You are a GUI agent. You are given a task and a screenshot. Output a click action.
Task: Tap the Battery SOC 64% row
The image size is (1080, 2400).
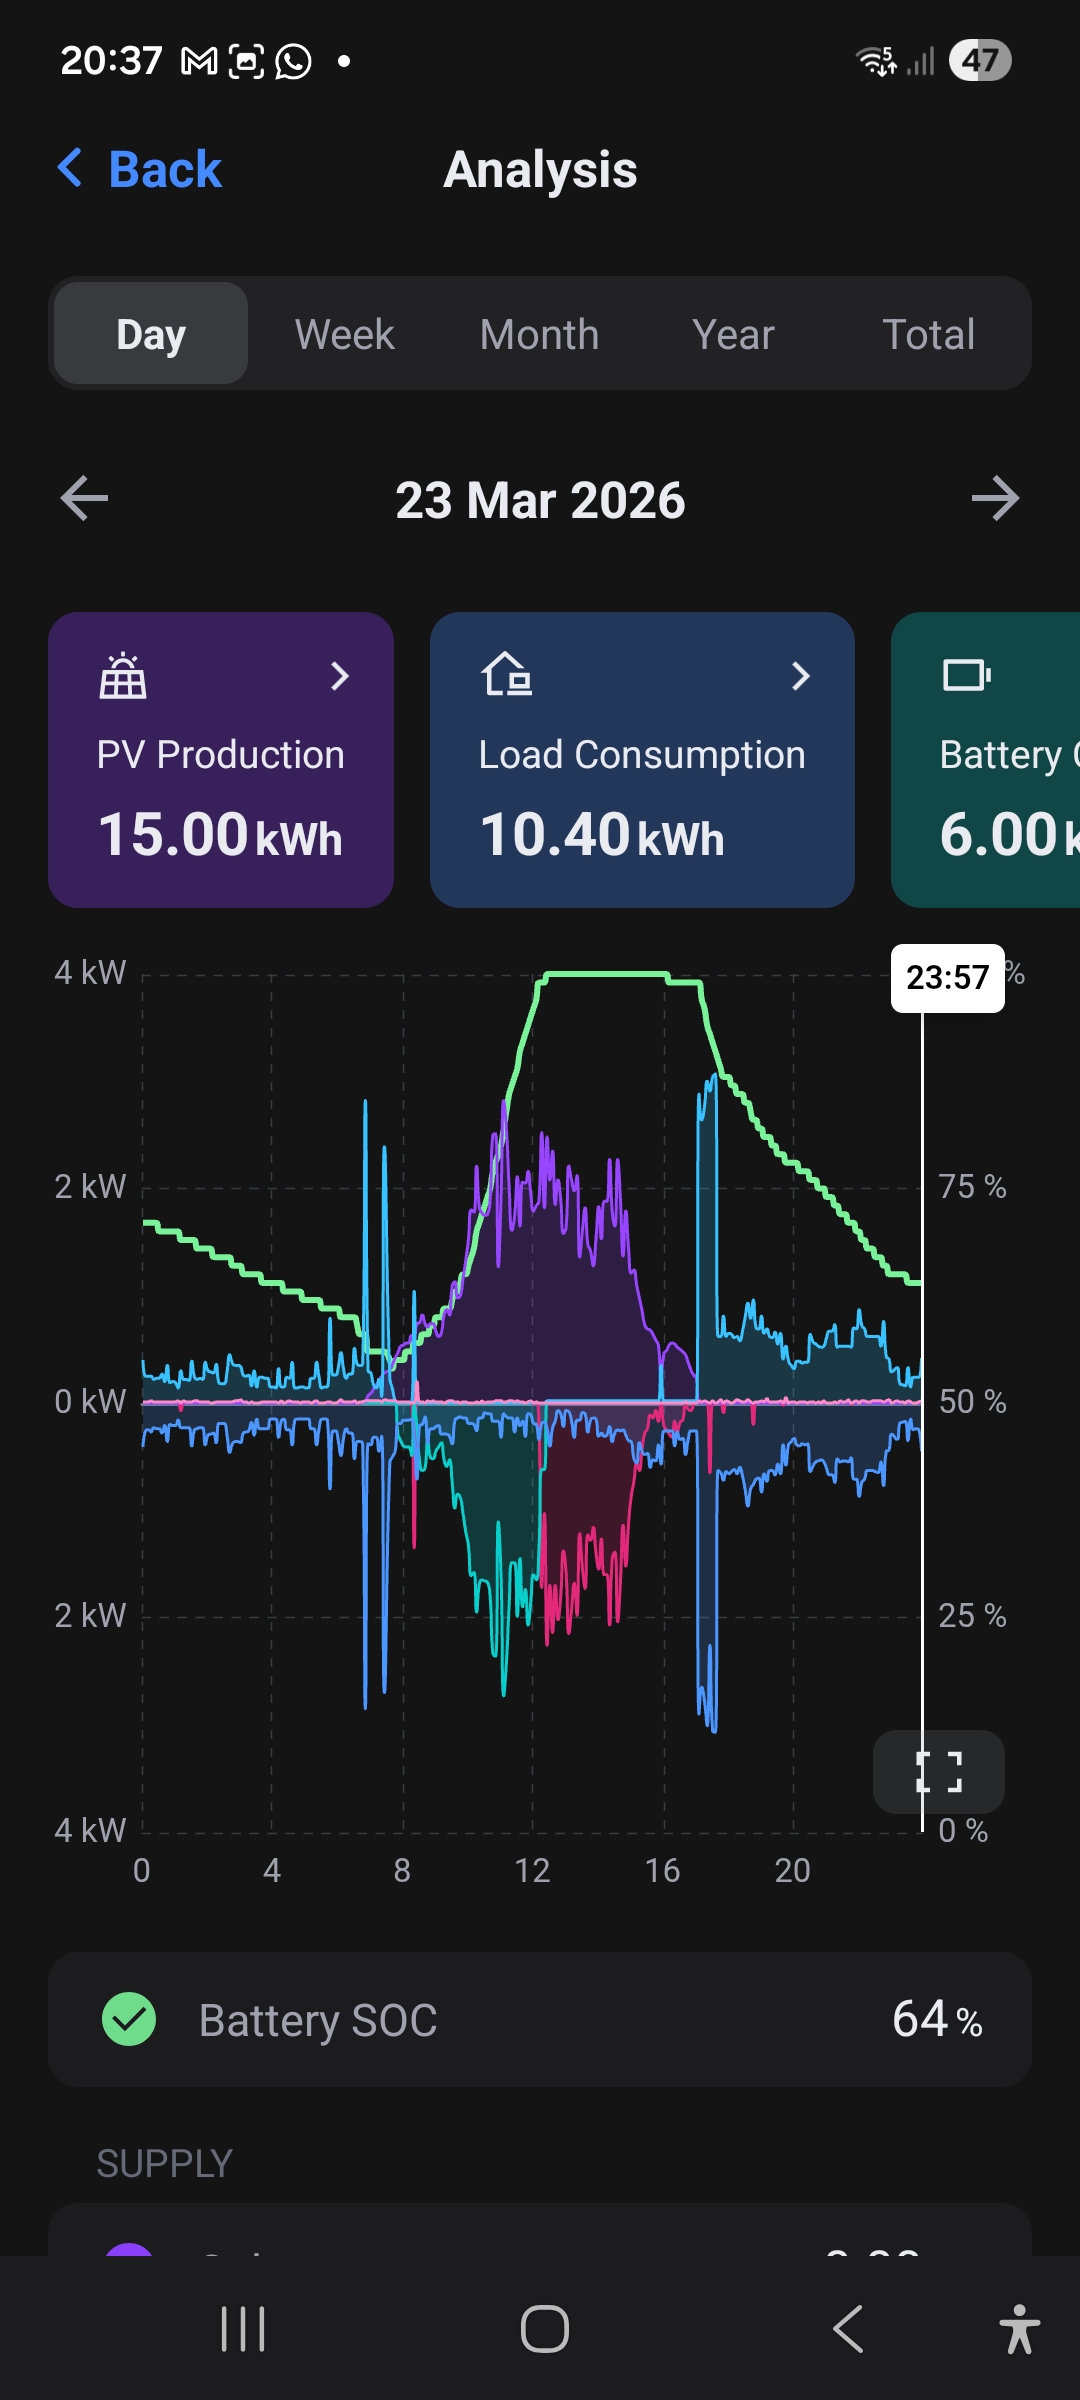click(540, 2019)
